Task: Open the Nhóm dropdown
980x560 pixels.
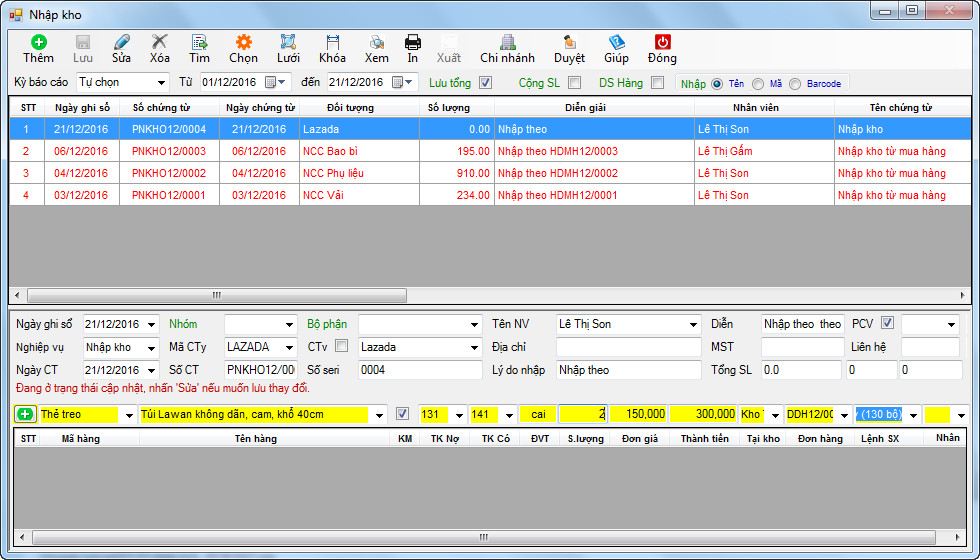Action: click(x=289, y=324)
